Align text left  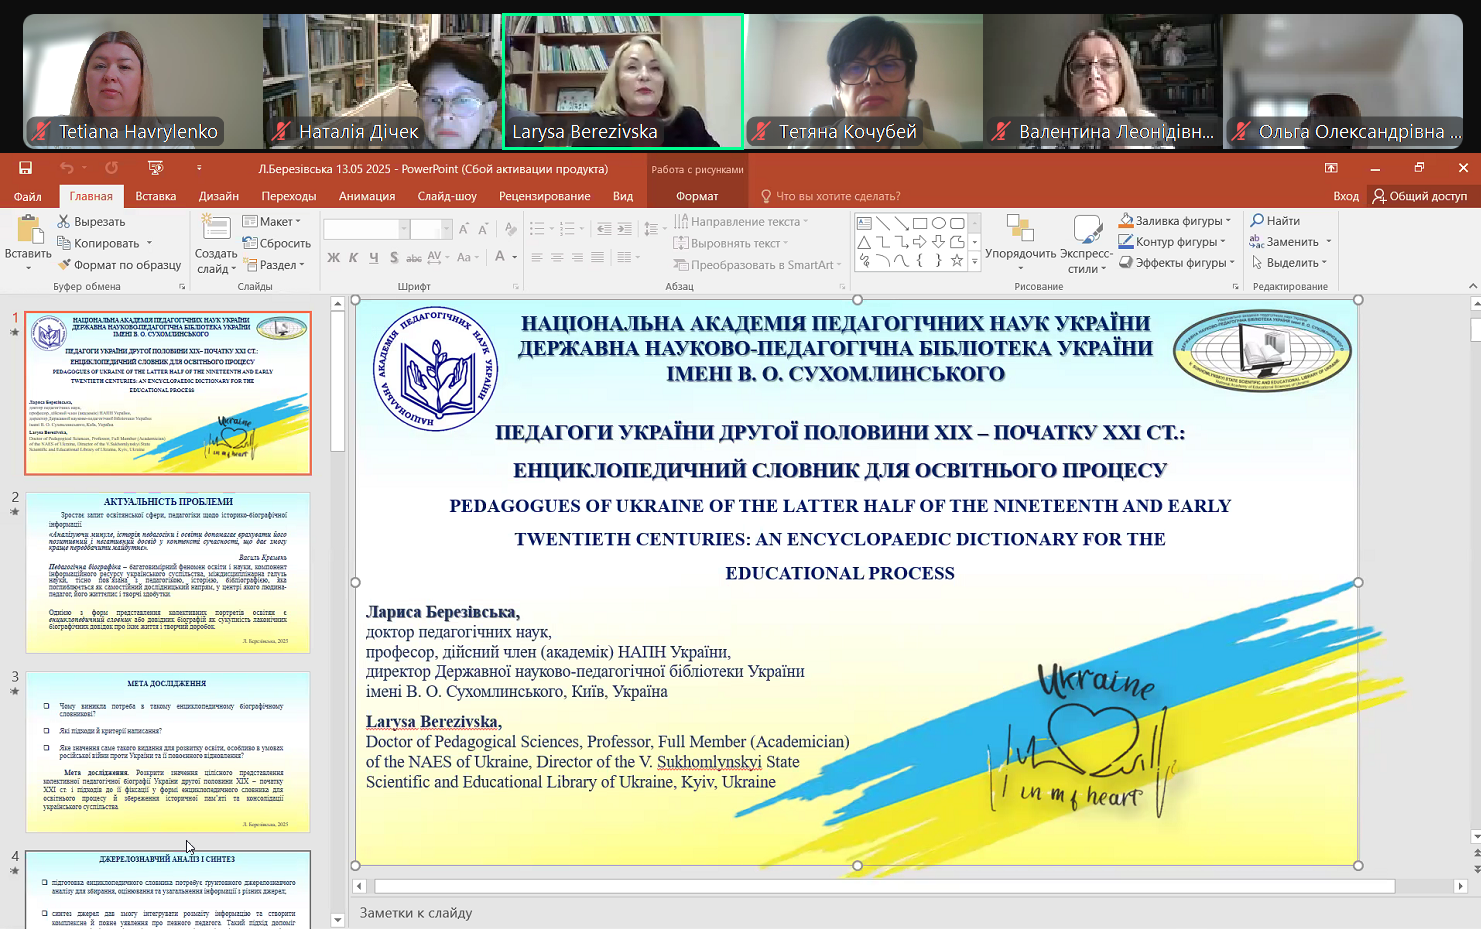(537, 258)
